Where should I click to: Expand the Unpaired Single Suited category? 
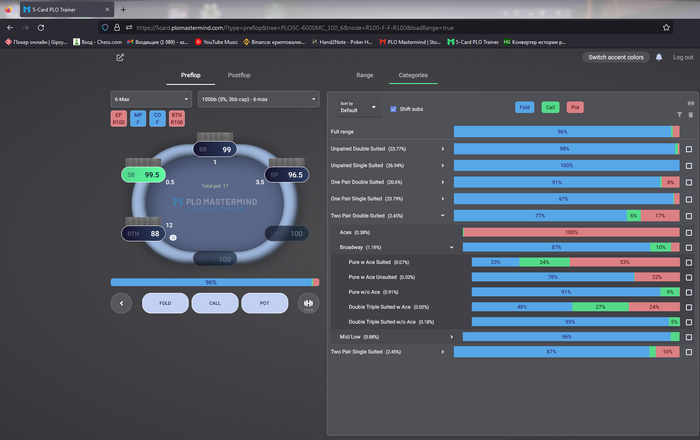pos(442,166)
